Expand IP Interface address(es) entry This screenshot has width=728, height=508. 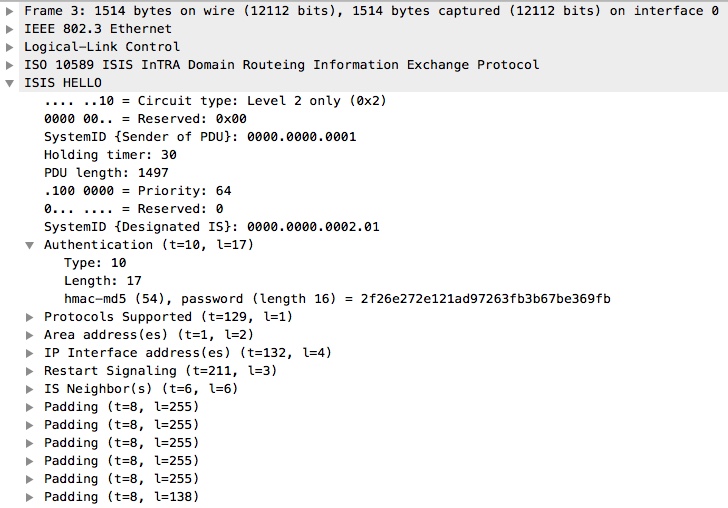30,353
